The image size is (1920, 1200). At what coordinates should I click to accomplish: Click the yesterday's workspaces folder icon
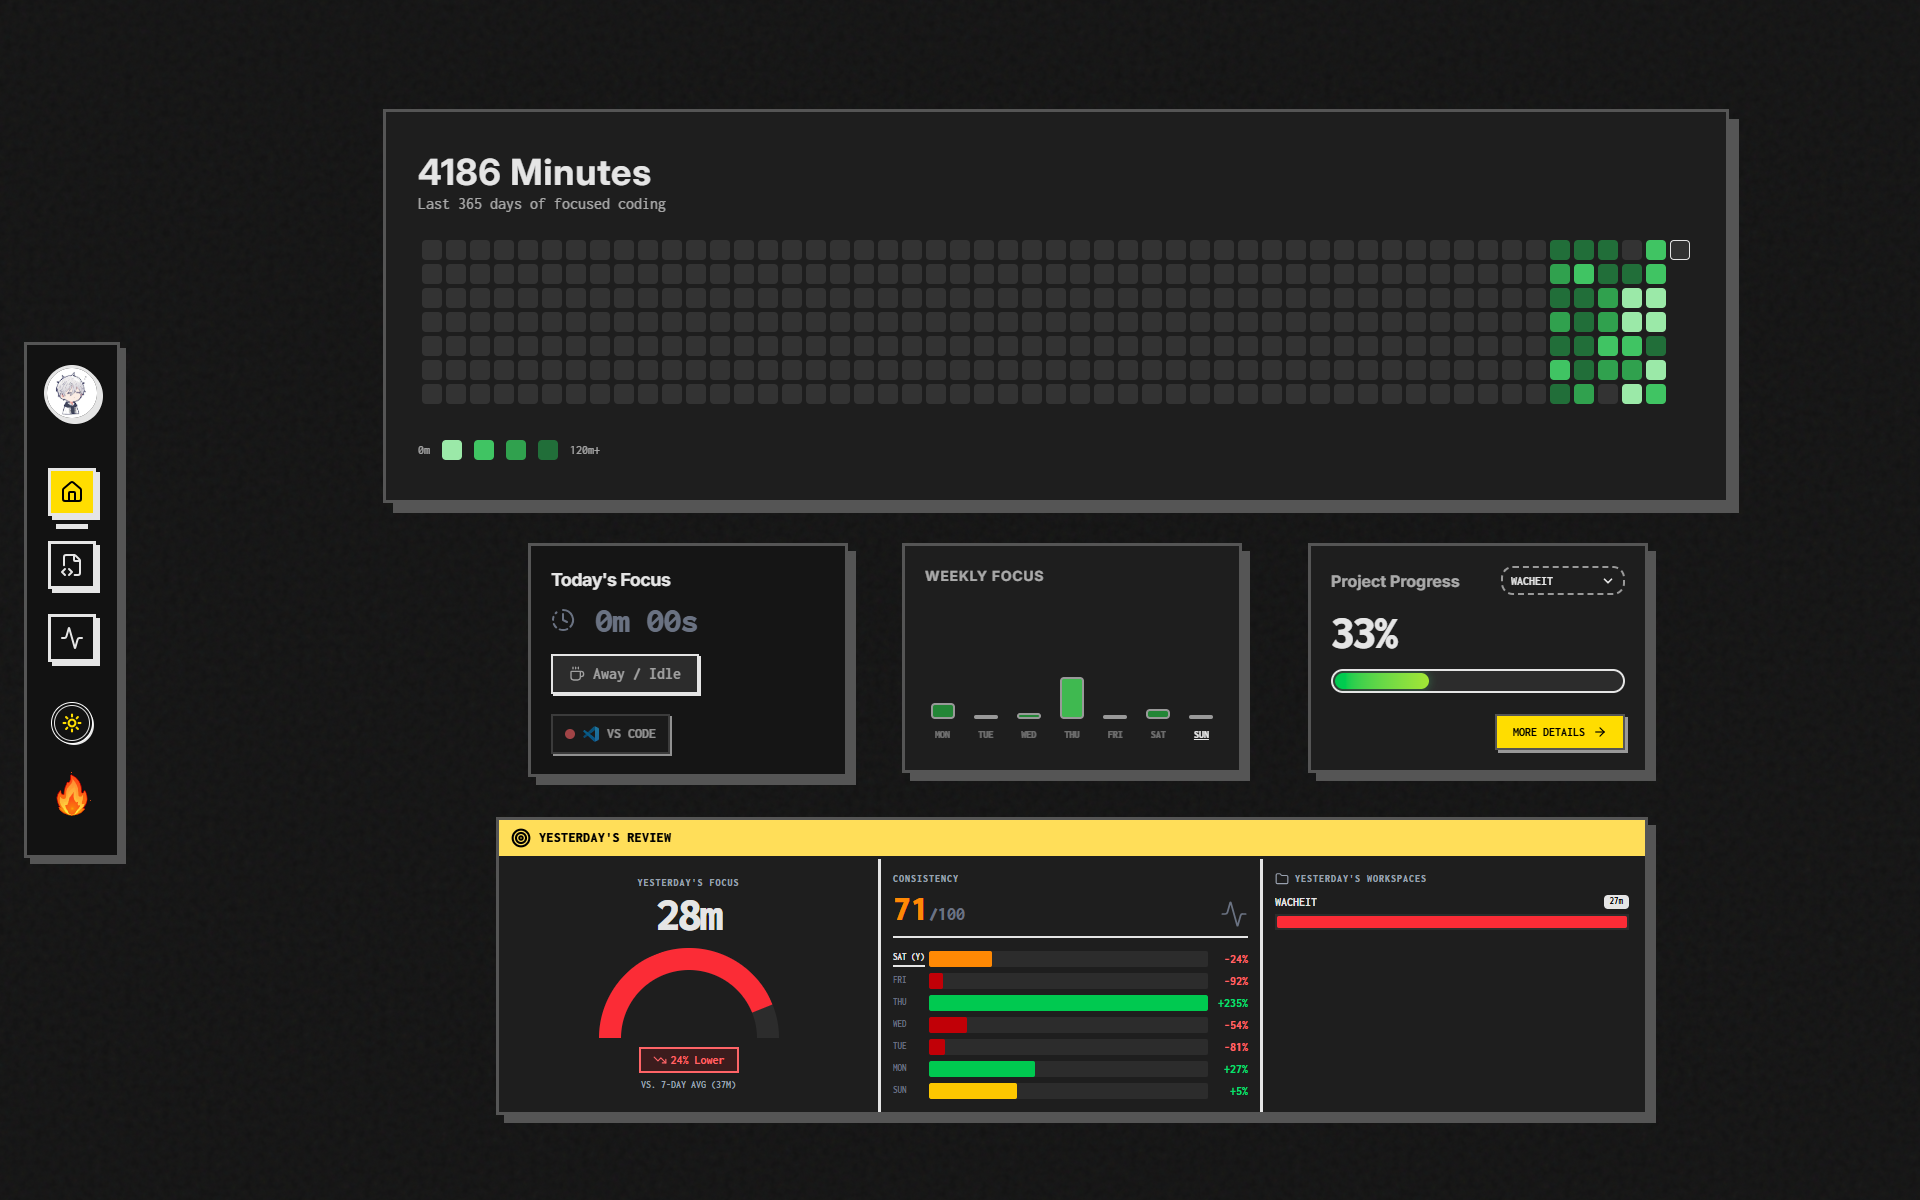click(1281, 879)
